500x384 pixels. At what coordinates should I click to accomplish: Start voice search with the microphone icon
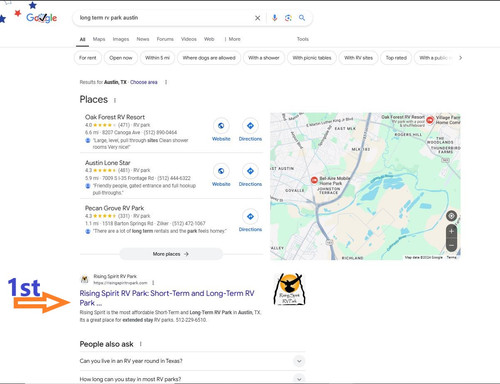(274, 18)
